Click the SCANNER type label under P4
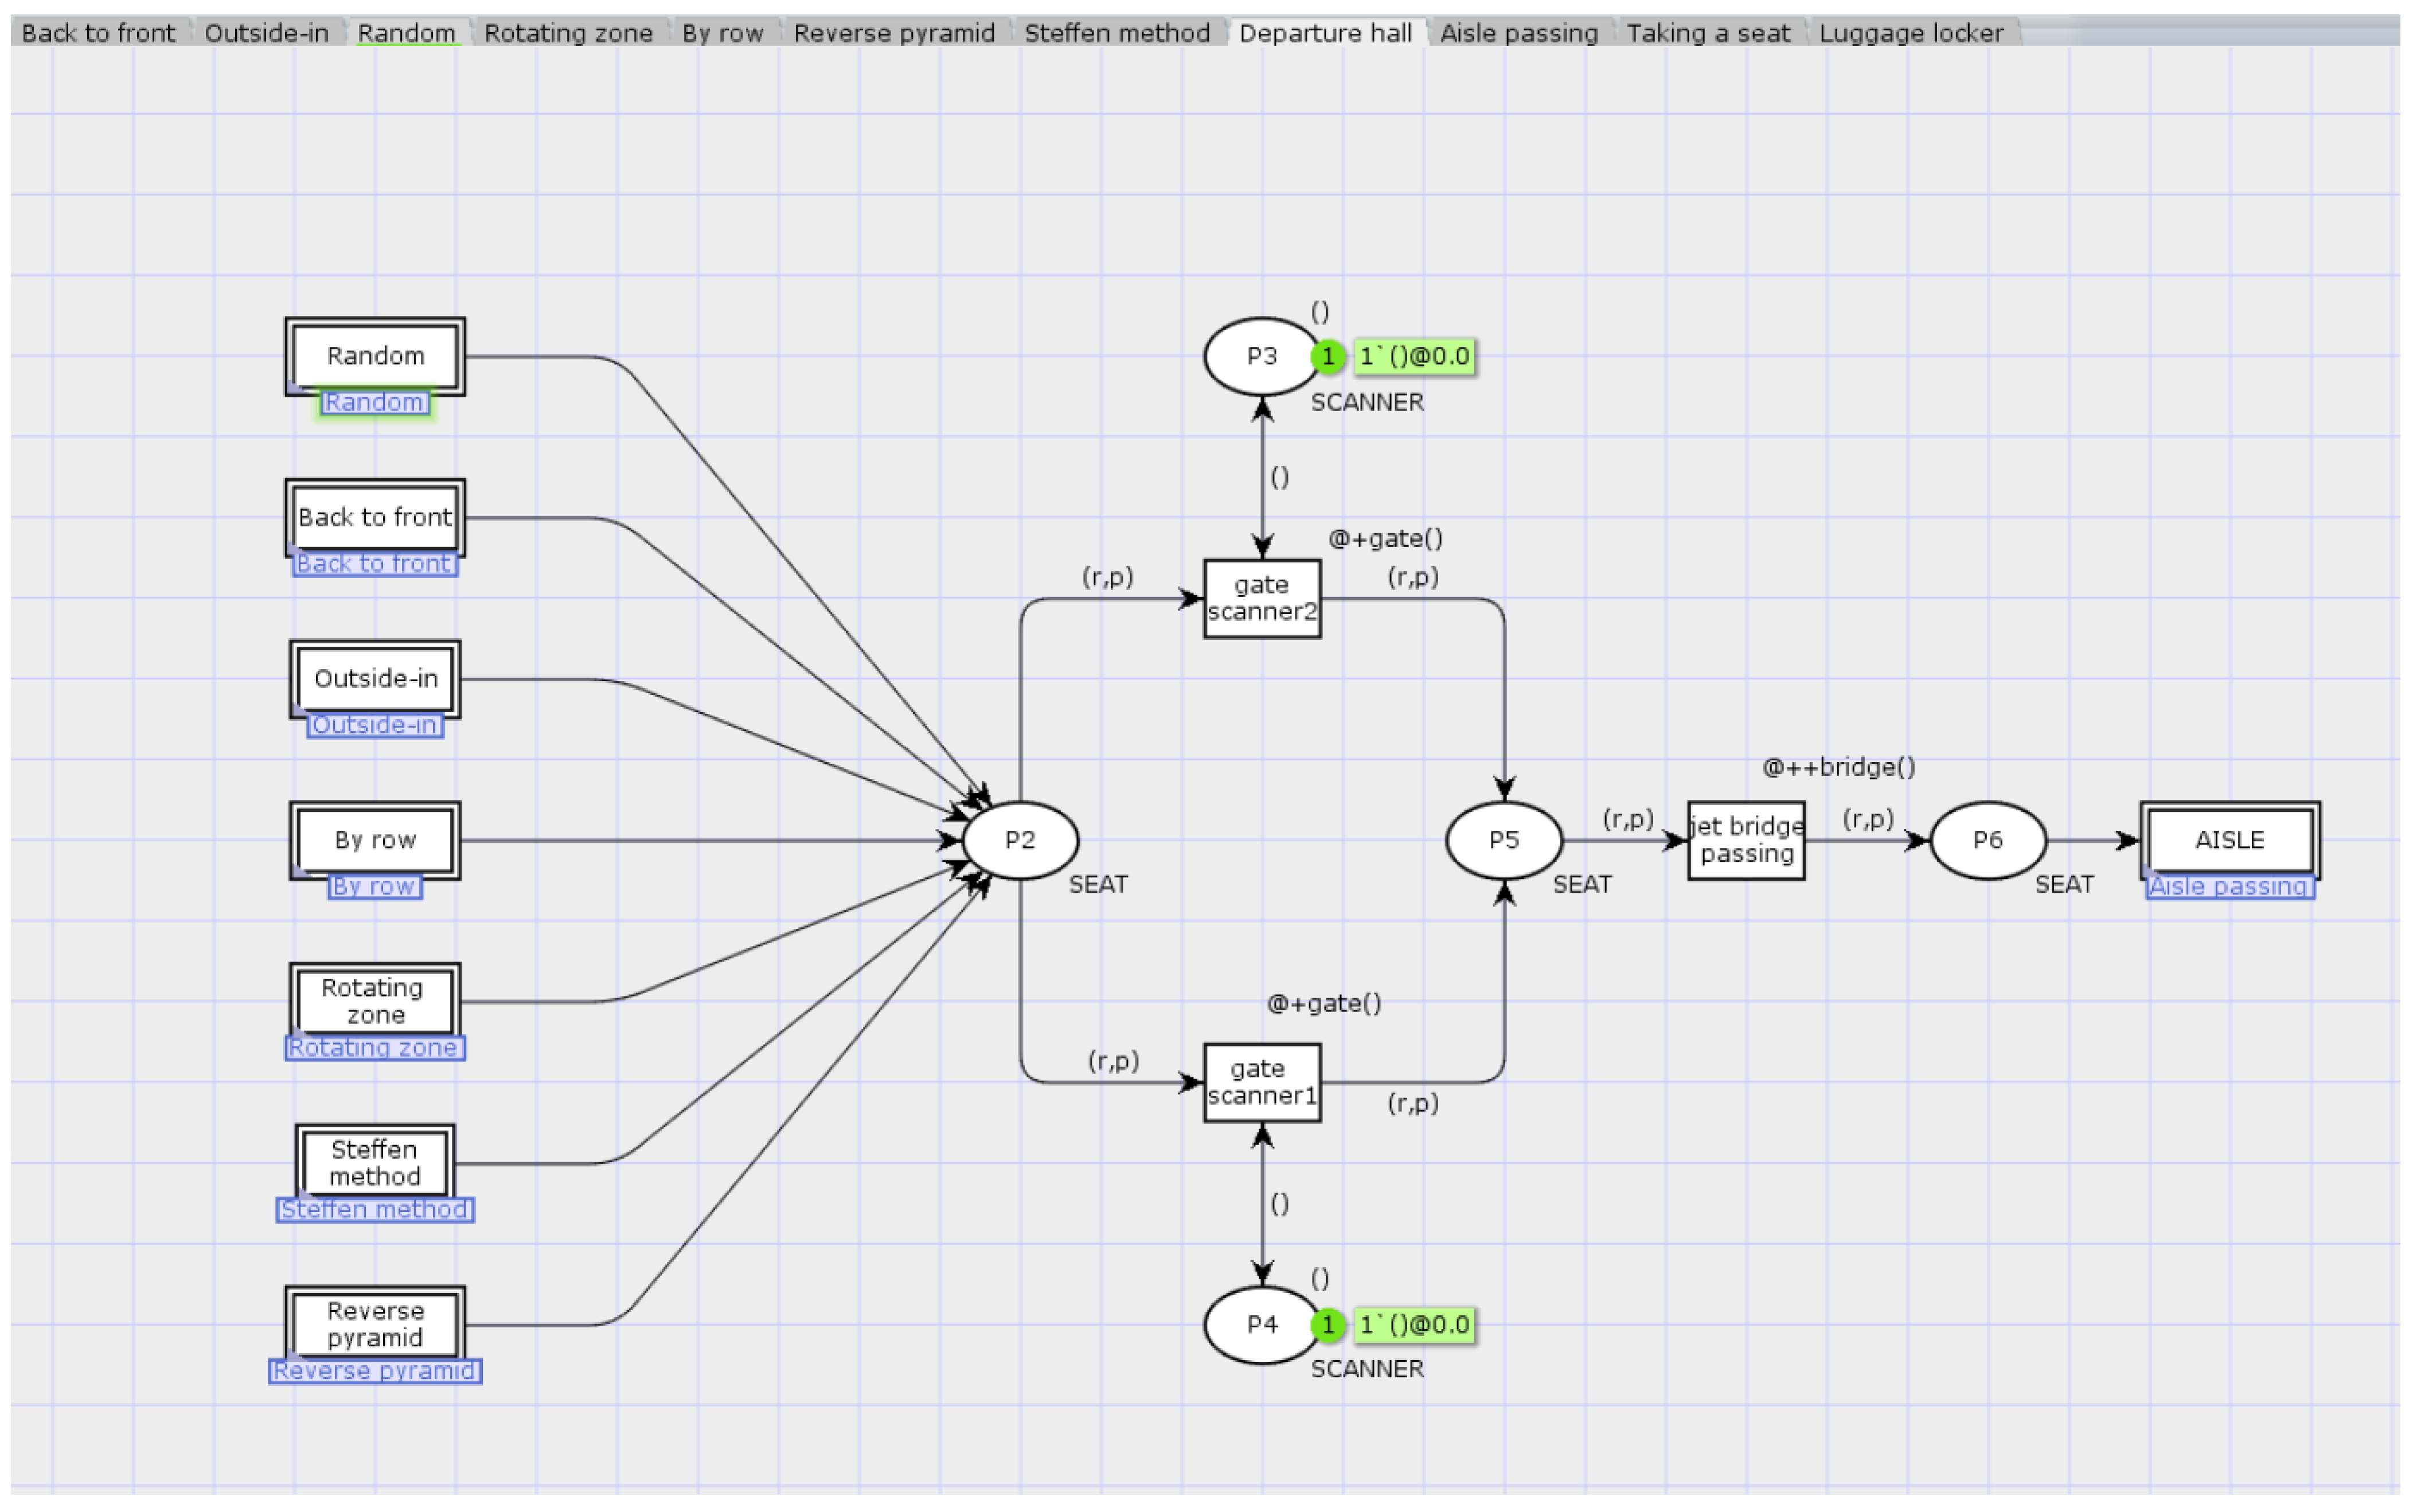The height and width of the screenshot is (1512, 2413). click(x=1367, y=1369)
